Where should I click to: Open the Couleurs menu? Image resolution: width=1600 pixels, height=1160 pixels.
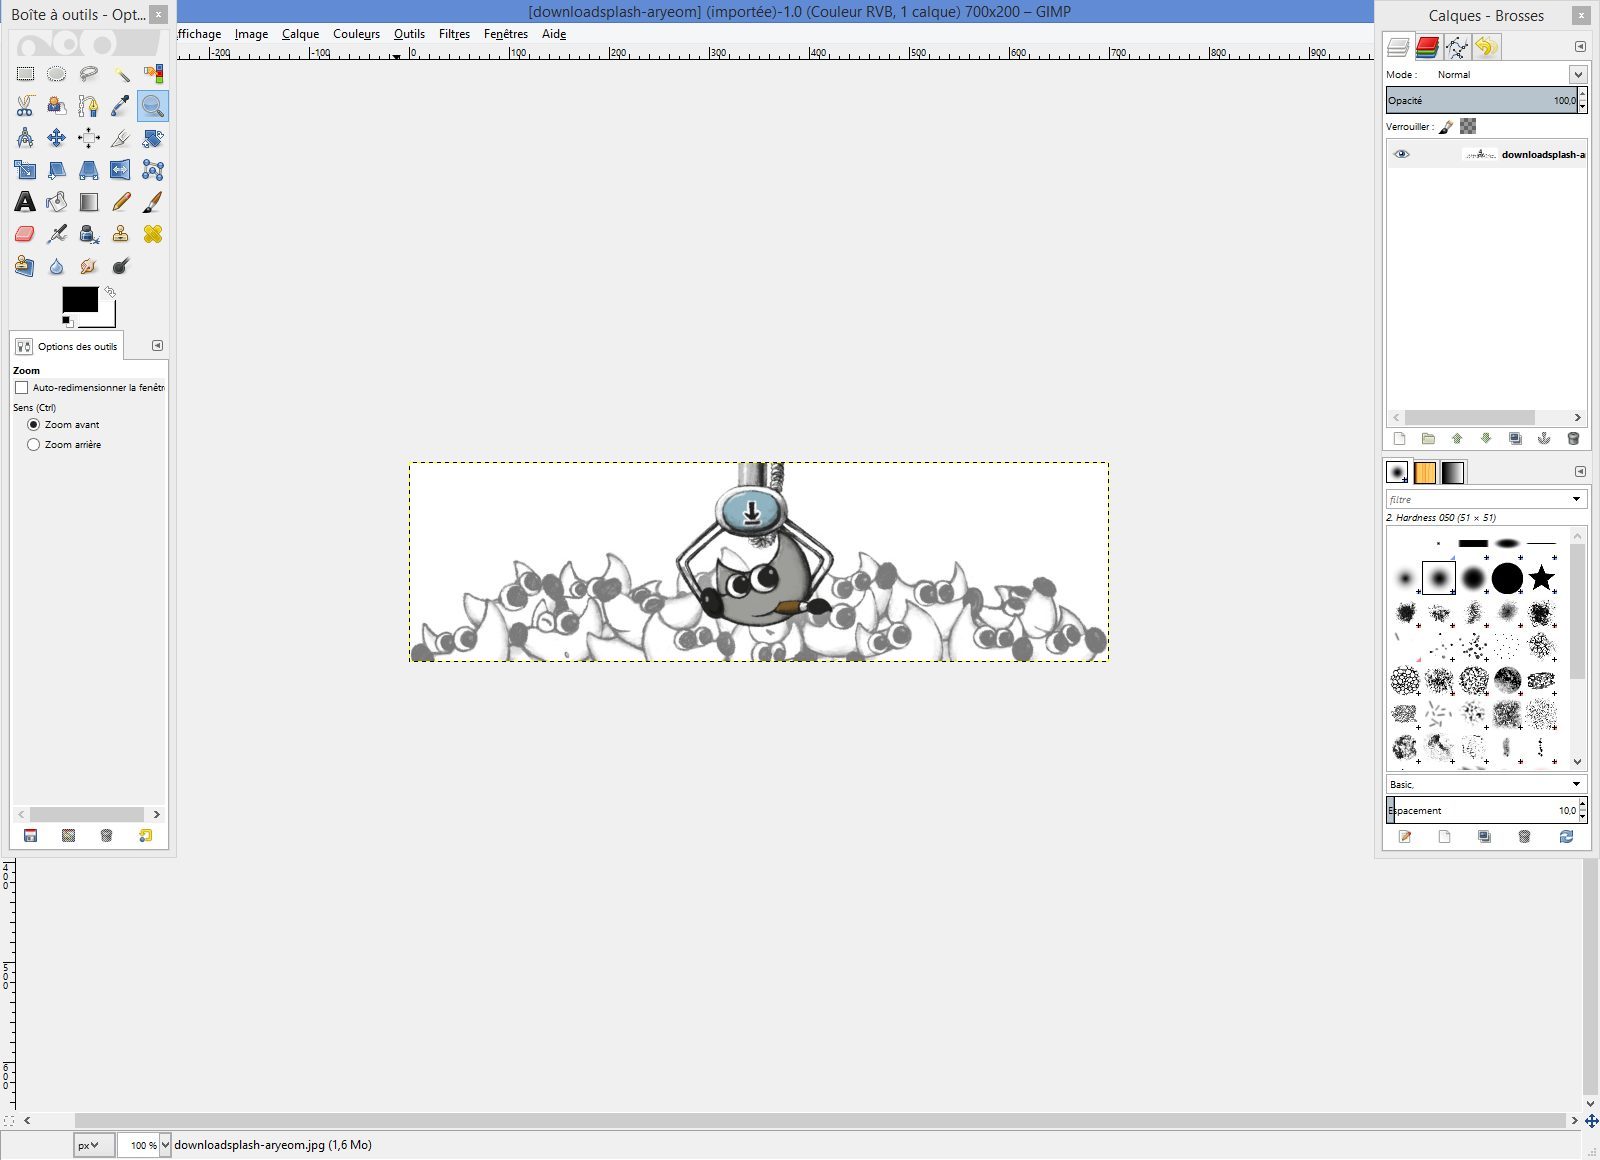tap(356, 34)
